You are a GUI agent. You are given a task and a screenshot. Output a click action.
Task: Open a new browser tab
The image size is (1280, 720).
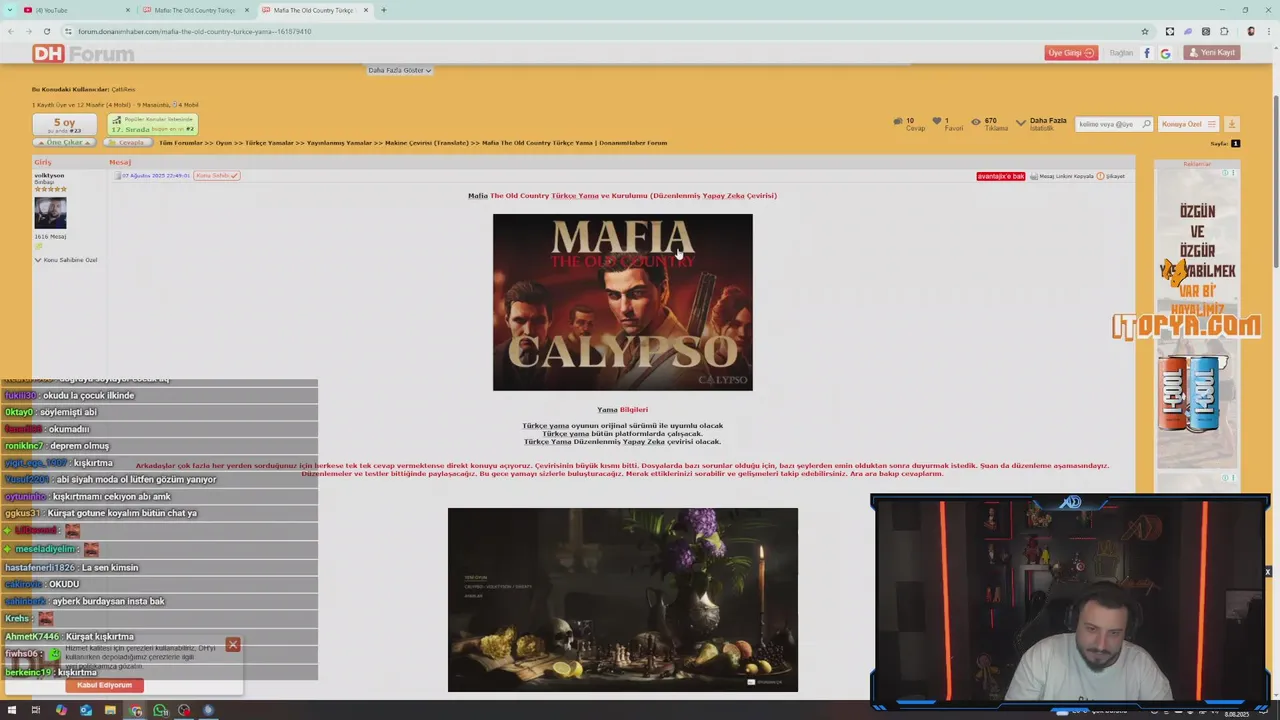click(x=384, y=10)
